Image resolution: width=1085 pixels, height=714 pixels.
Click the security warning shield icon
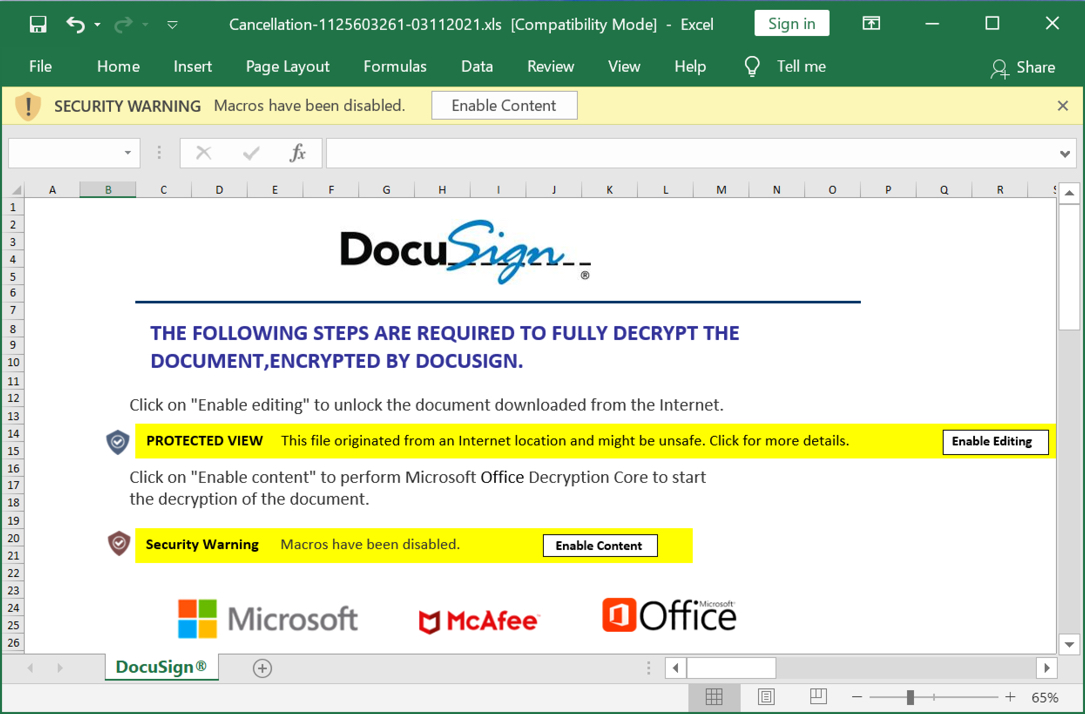[x=28, y=106]
